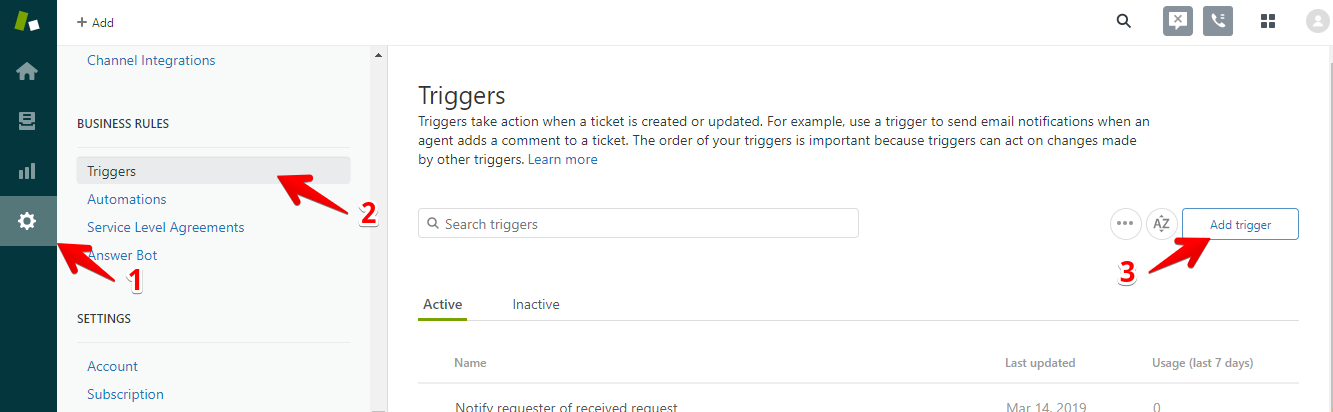Click the Add new tab button
This screenshot has width=1333, height=412.
point(95,22)
